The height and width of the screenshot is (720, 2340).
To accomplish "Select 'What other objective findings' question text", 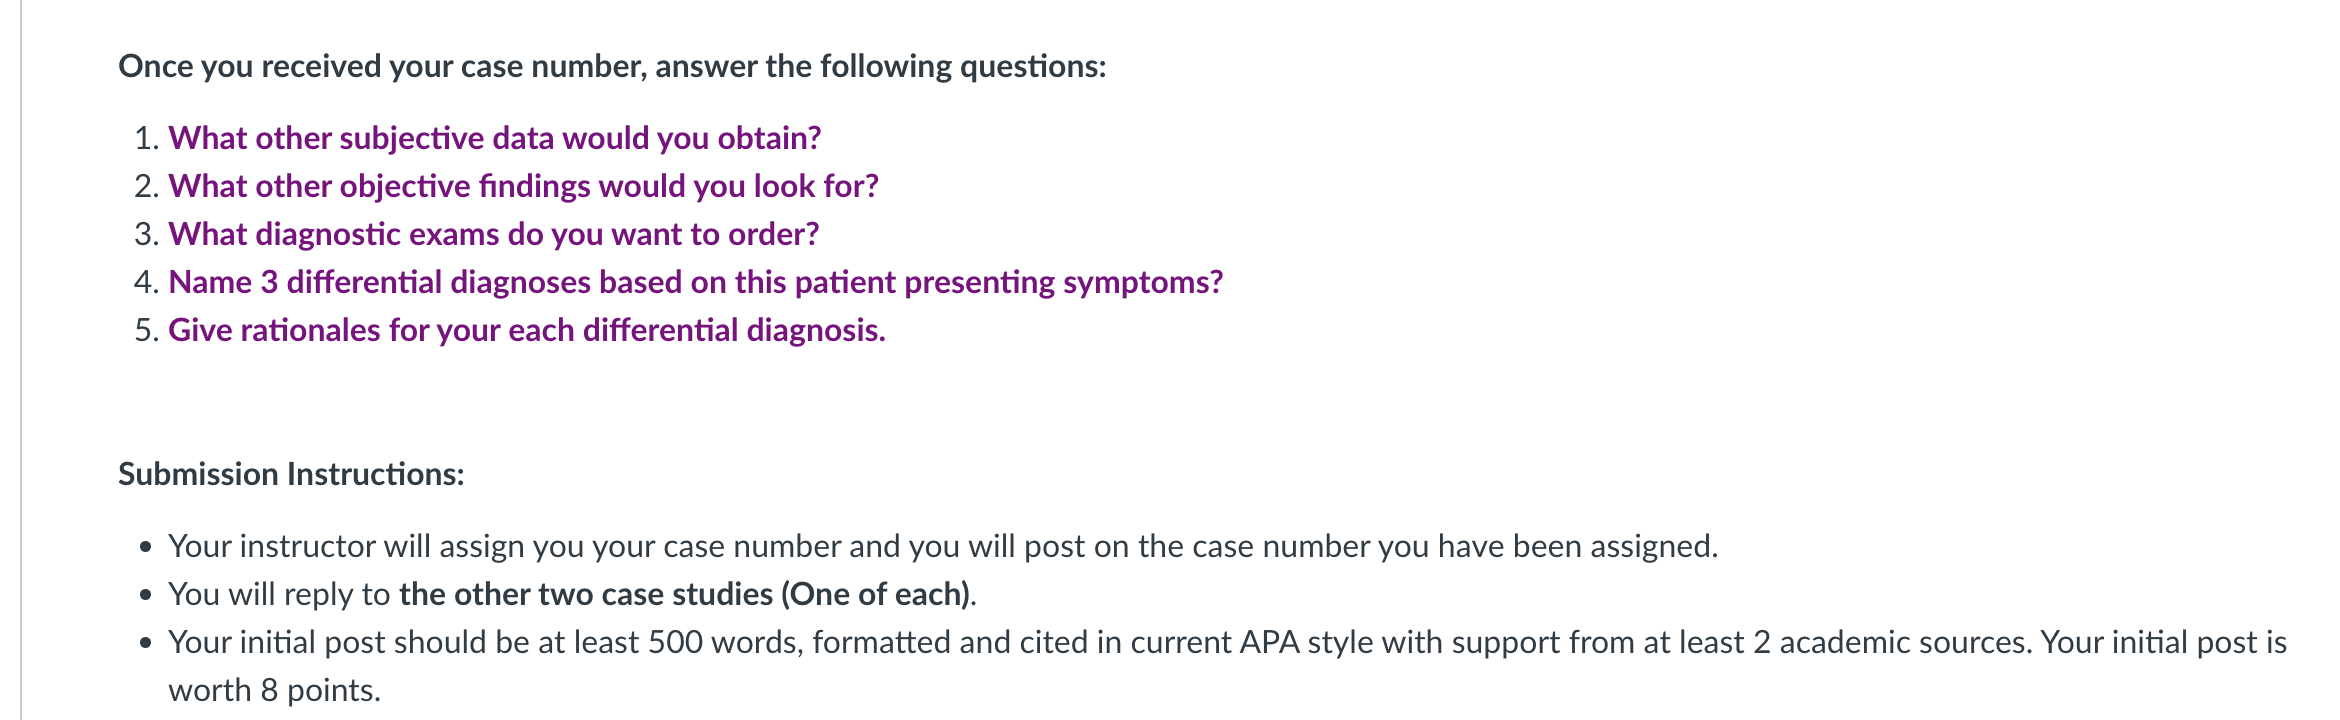I will coord(524,186).
